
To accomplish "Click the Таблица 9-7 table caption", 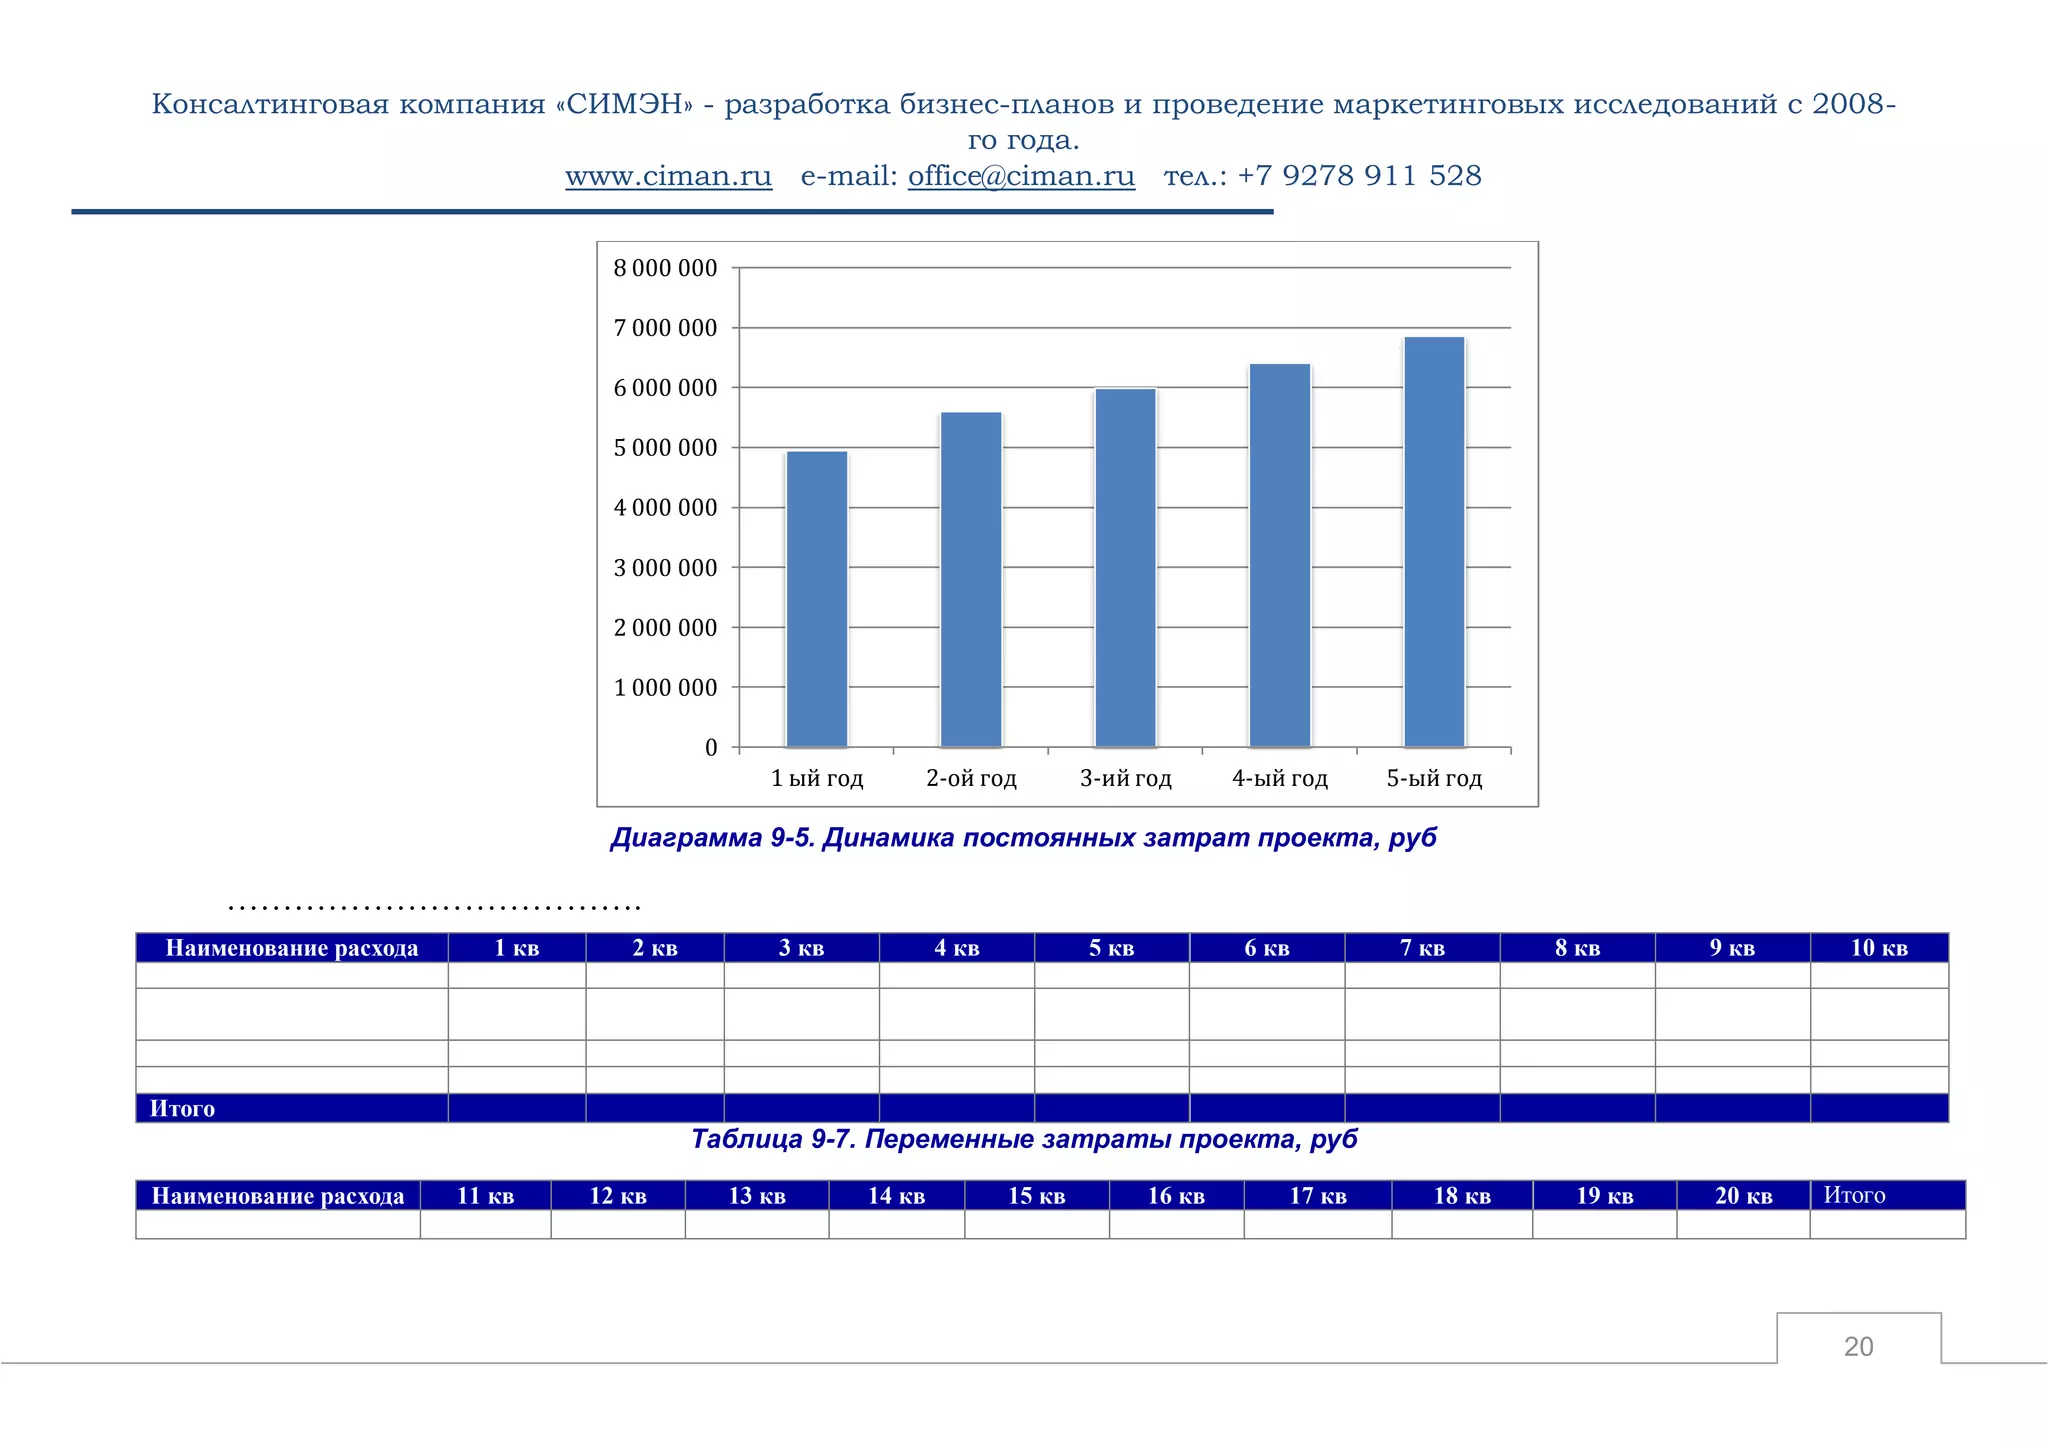I will pyautogui.click(x=1024, y=1139).
